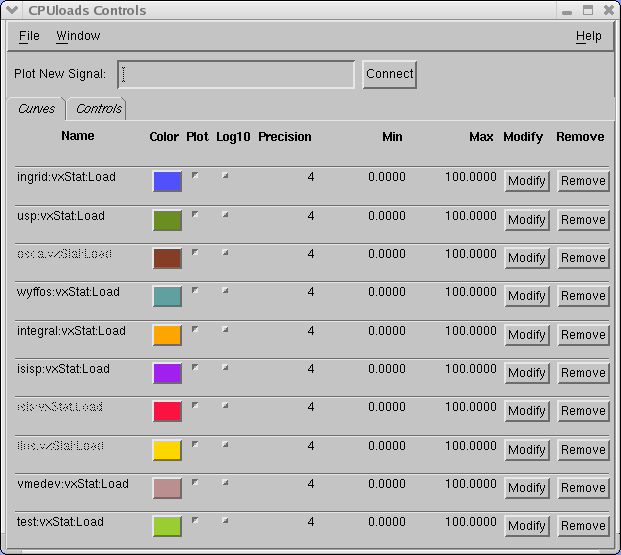Image resolution: width=621 pixels, height=555 pixels.
Task: Toggle Plot checkbox in the brown swatch row
Action: tap(195, 252)
